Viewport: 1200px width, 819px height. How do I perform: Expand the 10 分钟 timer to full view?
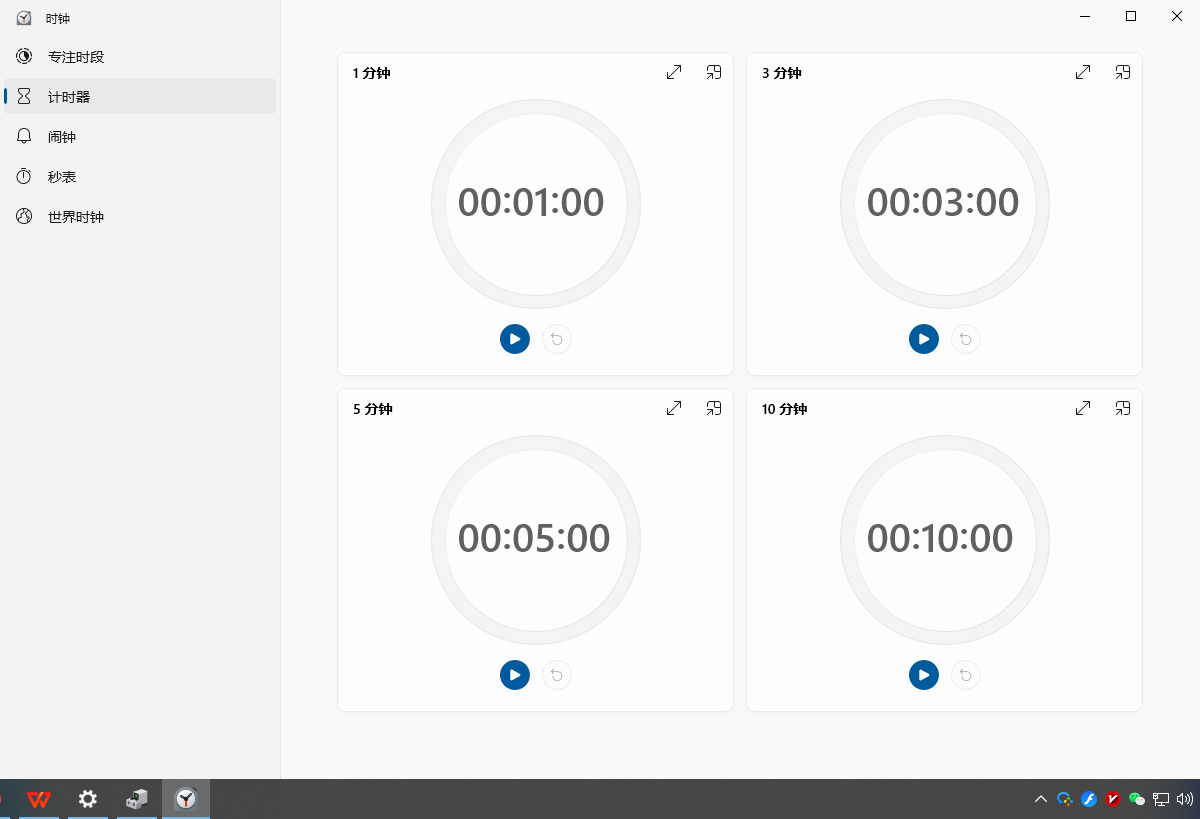tap(1083, 408)
